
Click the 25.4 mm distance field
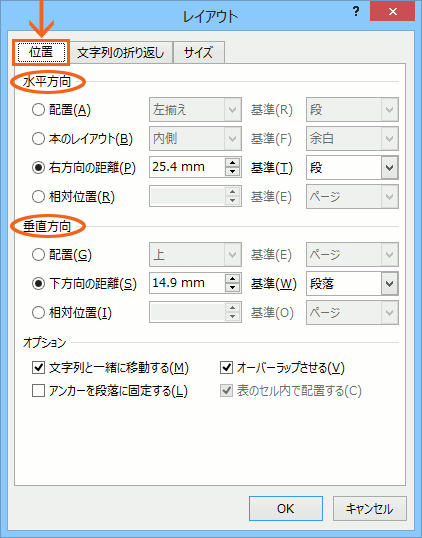pos(187,167)
